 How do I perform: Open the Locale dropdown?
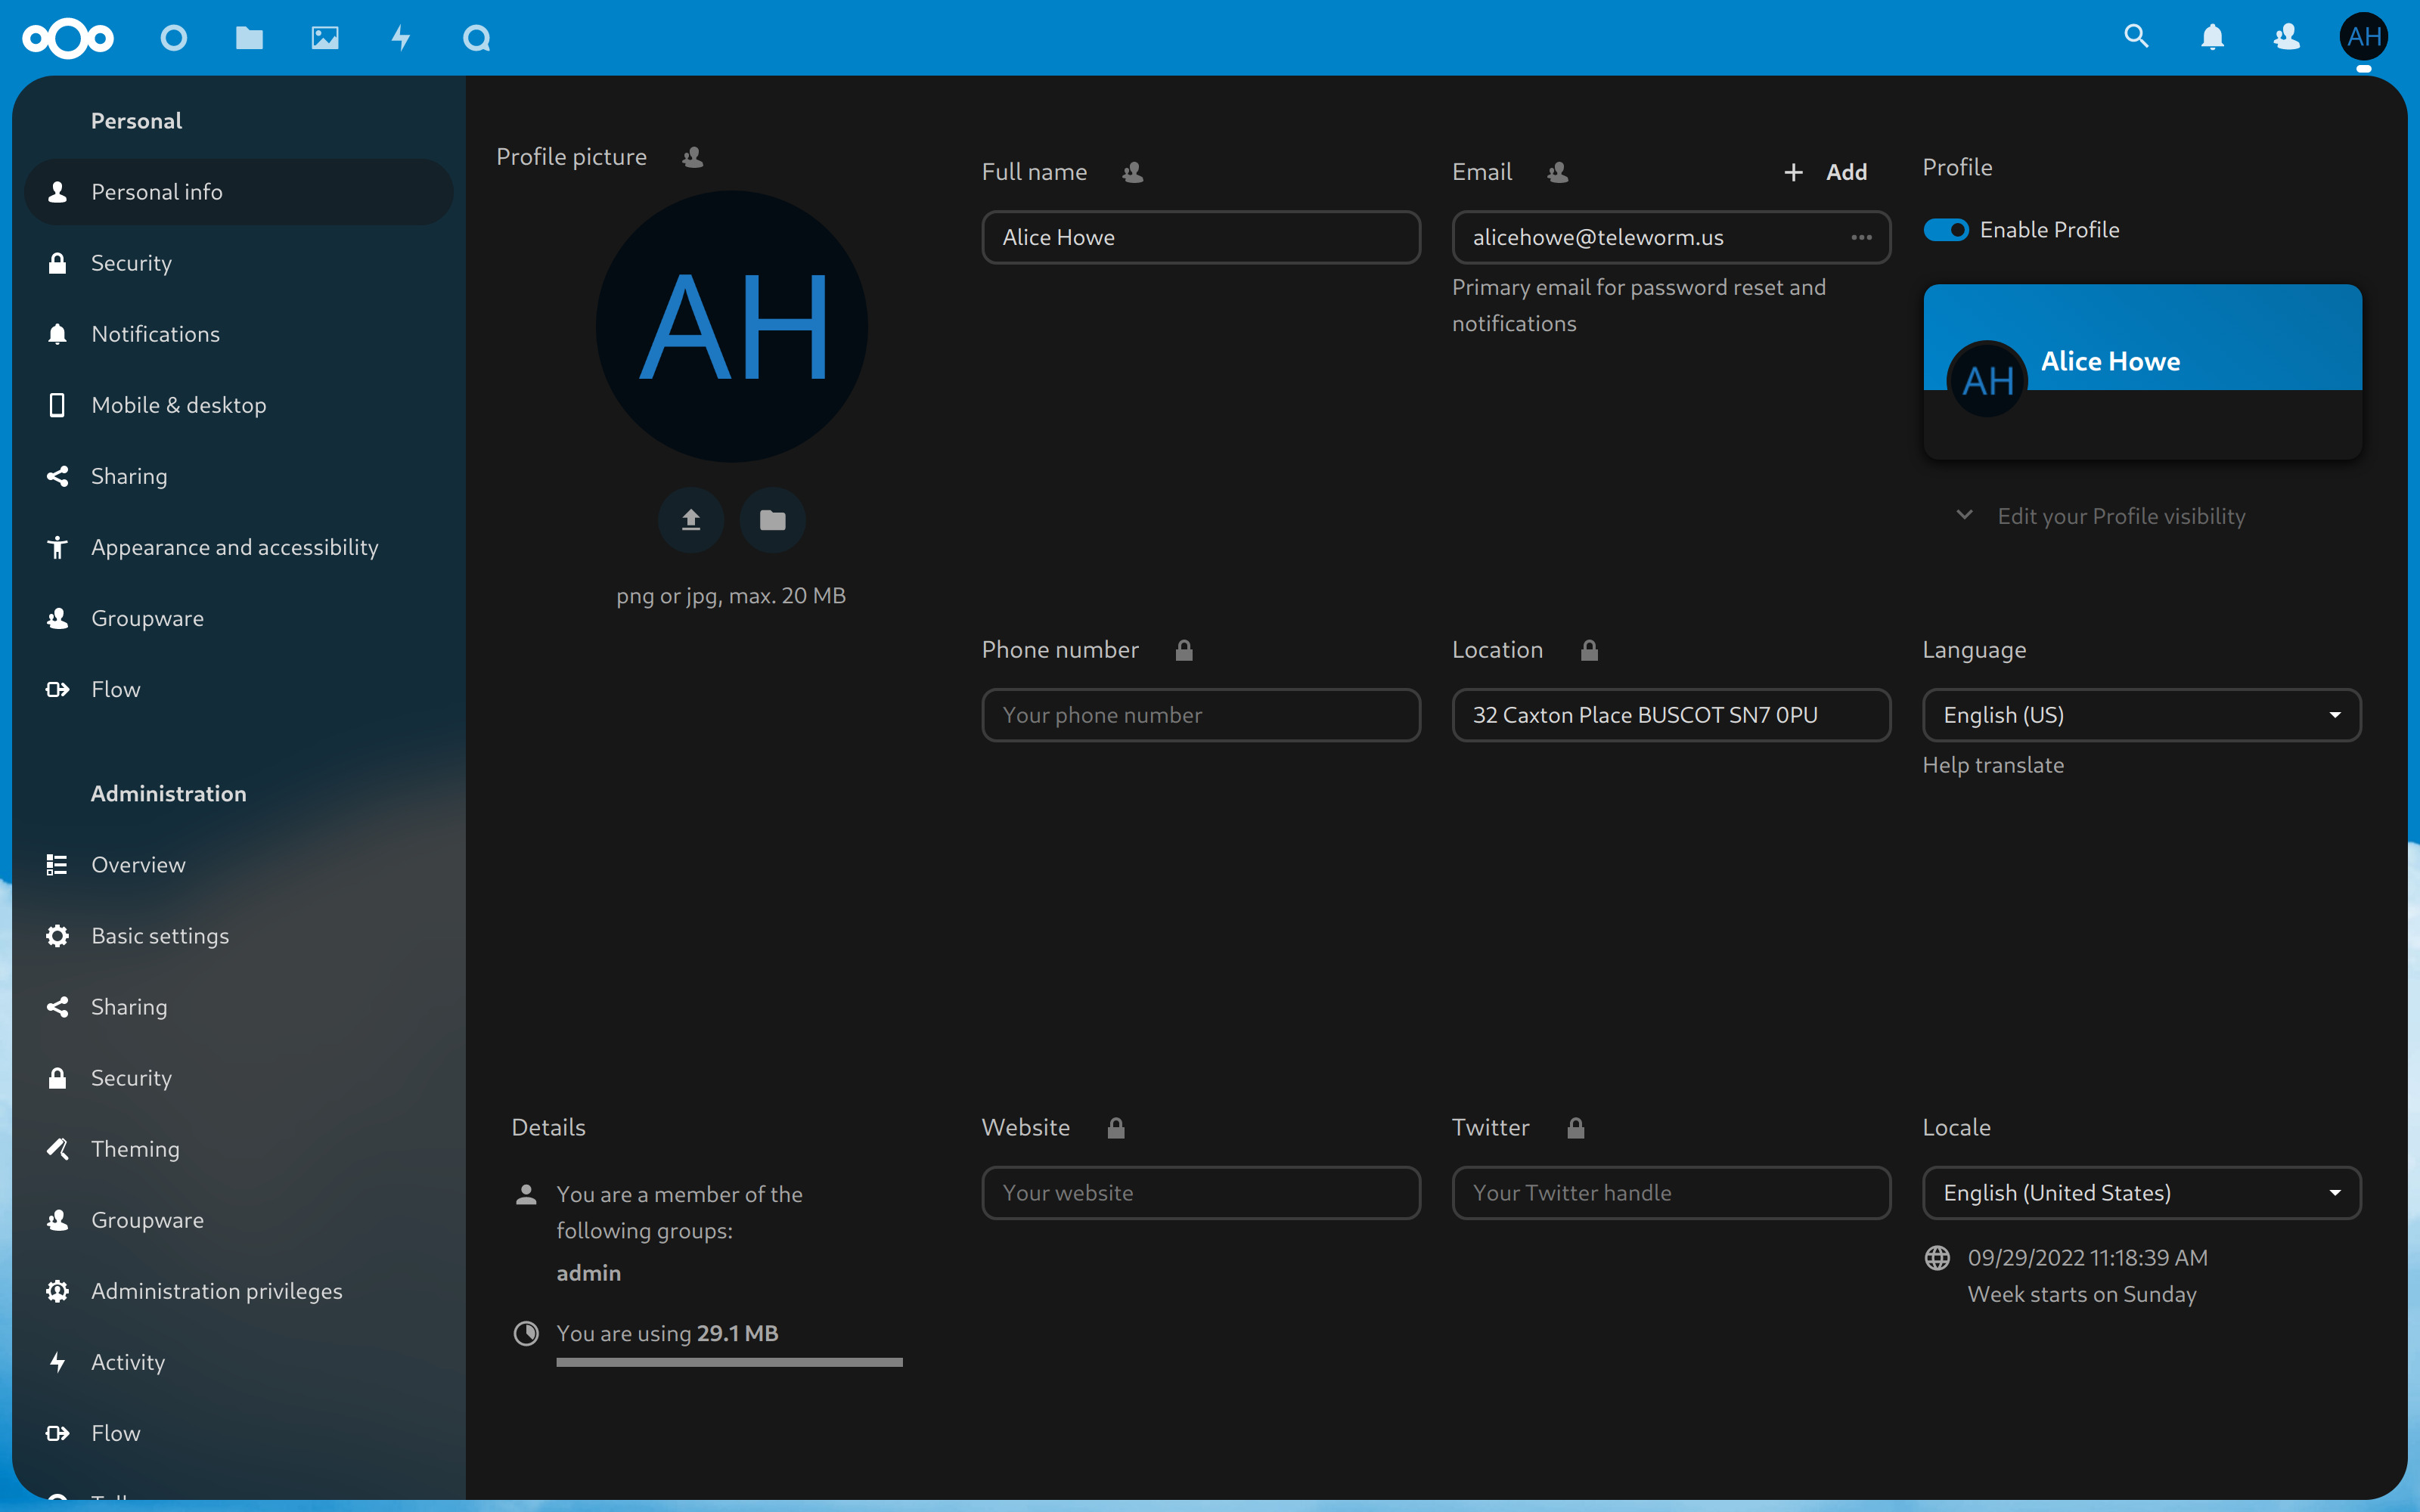pos(2141,1193)
